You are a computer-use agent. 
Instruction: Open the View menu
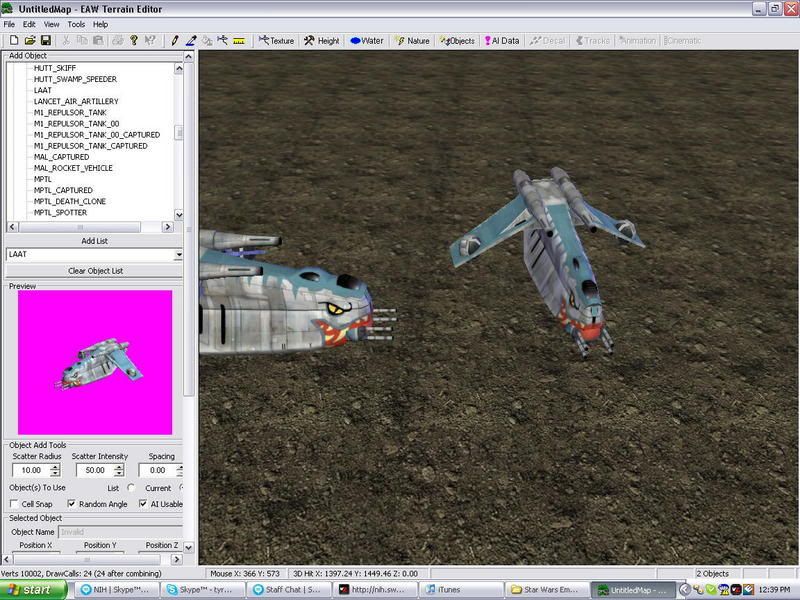pos(51,24)
